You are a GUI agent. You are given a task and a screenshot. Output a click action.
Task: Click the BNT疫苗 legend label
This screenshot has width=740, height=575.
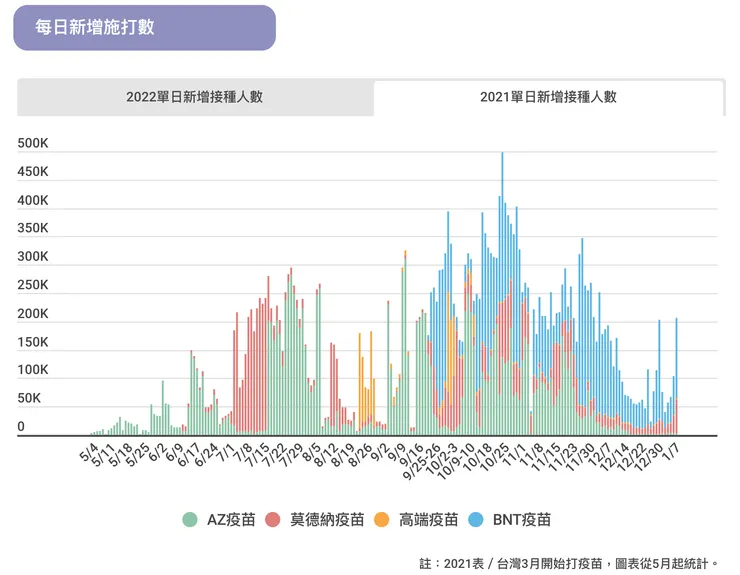[522, 520]
